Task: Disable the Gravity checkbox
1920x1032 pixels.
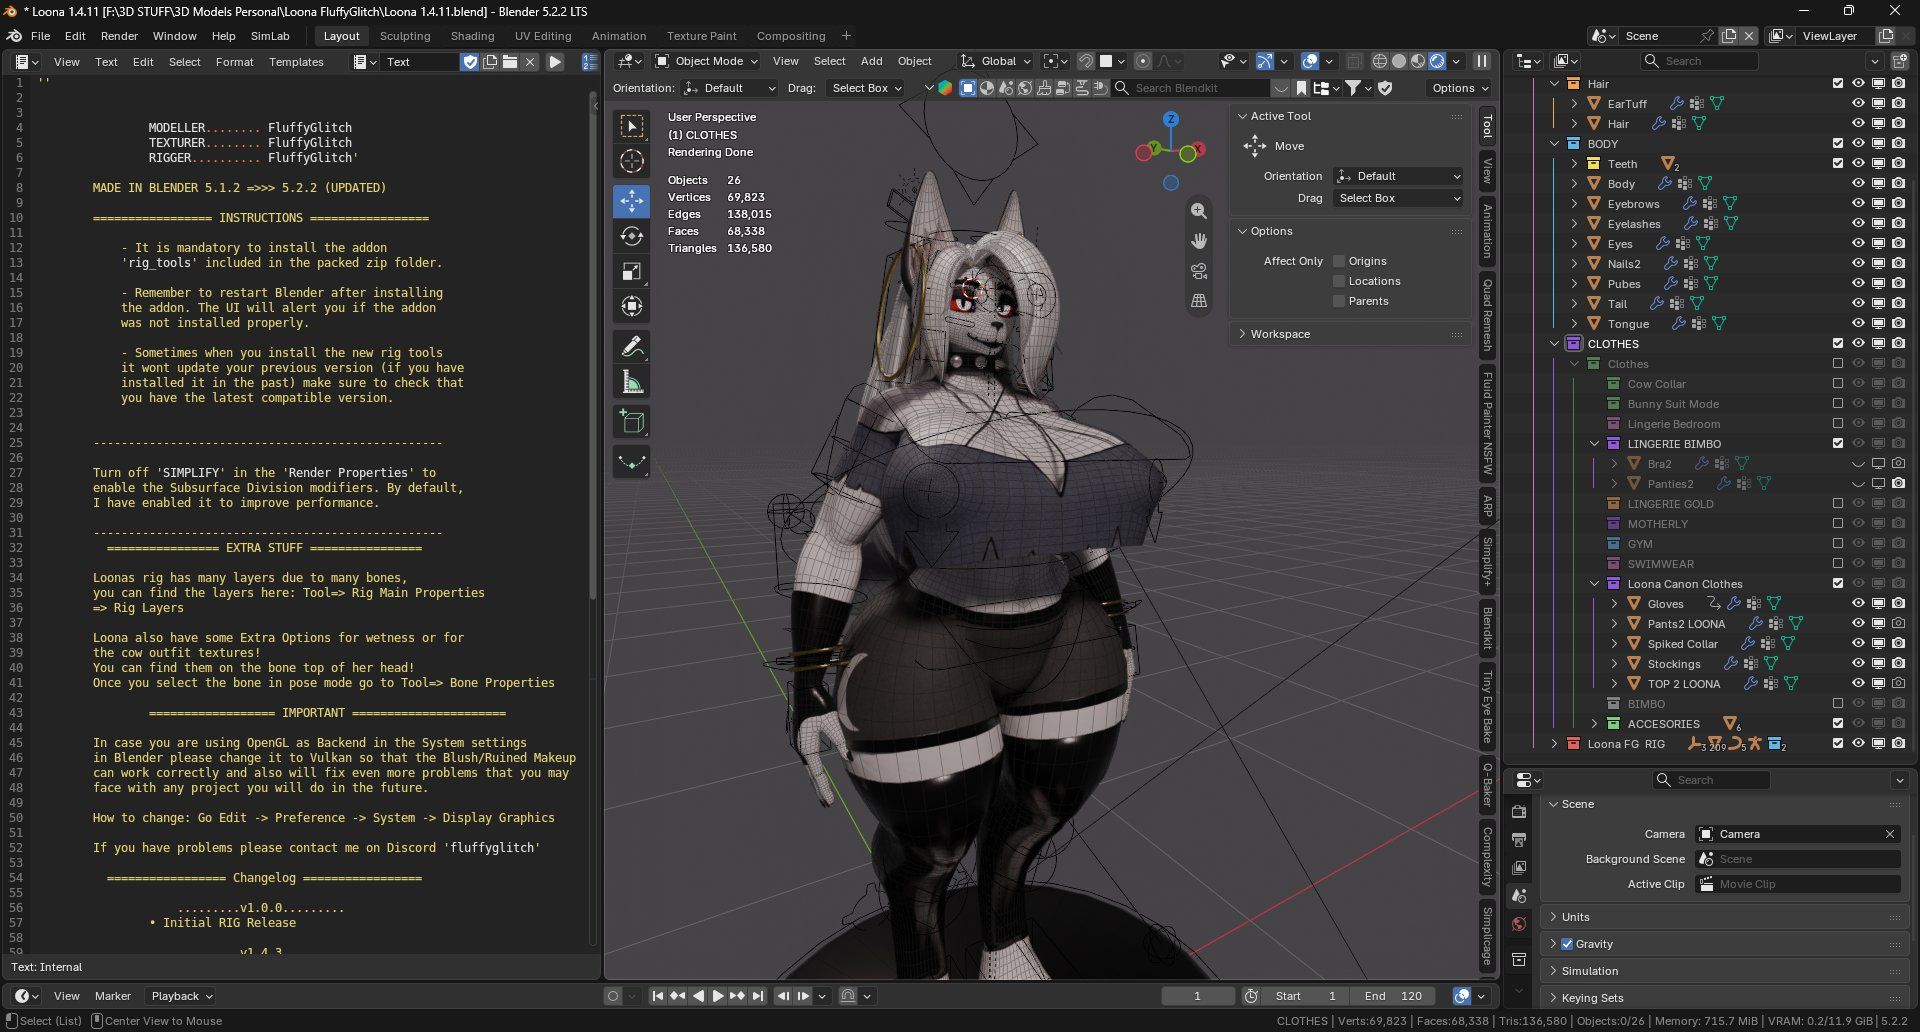Action: [x=1567, y=944]
